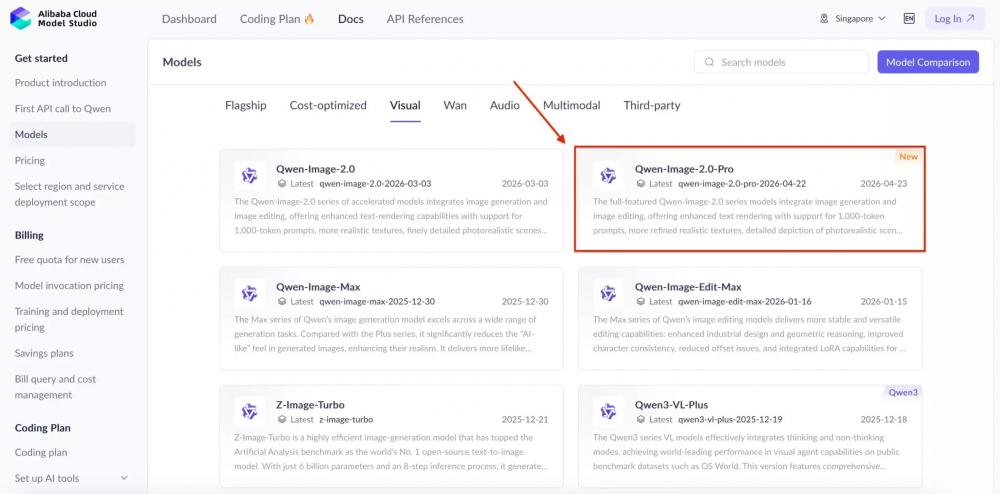1000x494 pixels.
Task: Click the Billing sidebar heading
Action: (29, 235)
